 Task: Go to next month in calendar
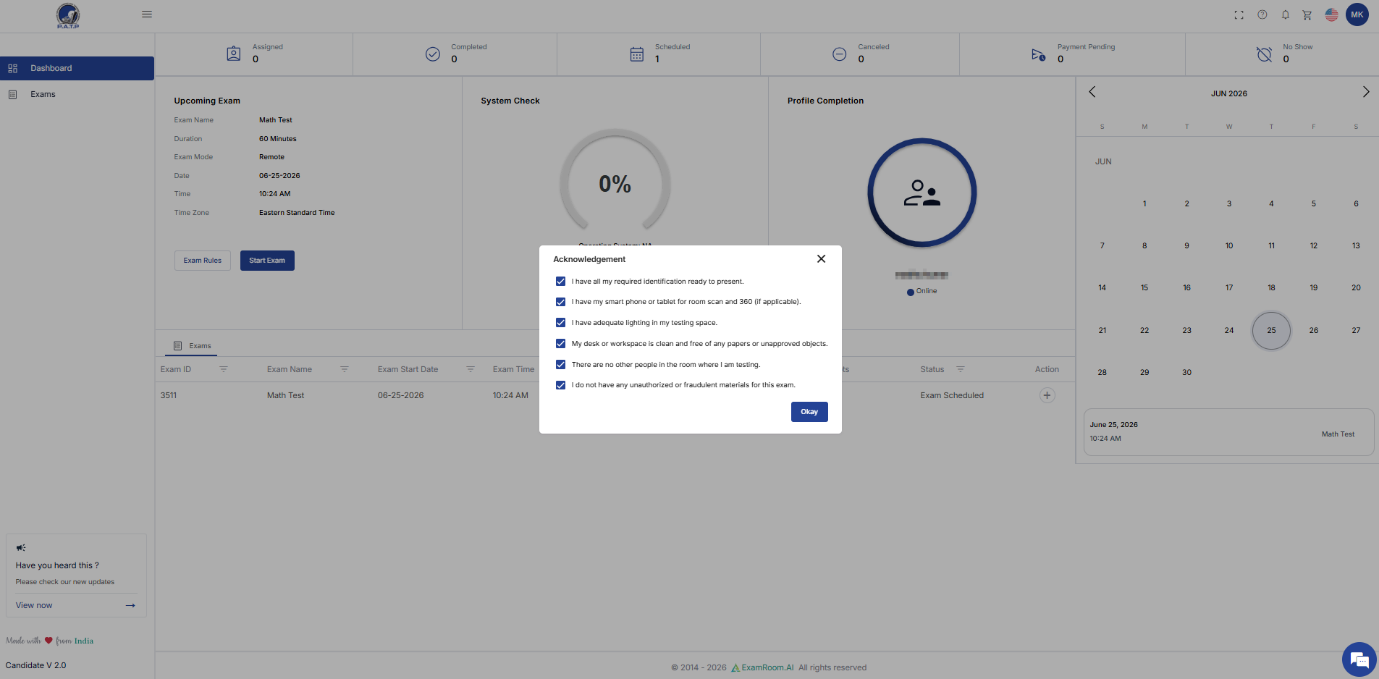(1366, 92)
